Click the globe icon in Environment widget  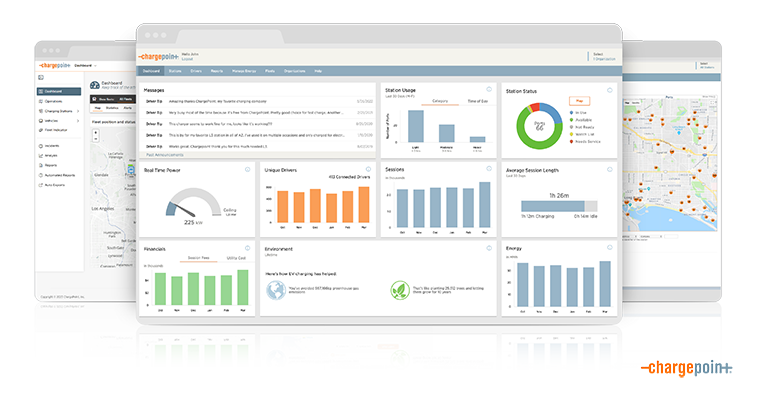[x=276, y=291]
